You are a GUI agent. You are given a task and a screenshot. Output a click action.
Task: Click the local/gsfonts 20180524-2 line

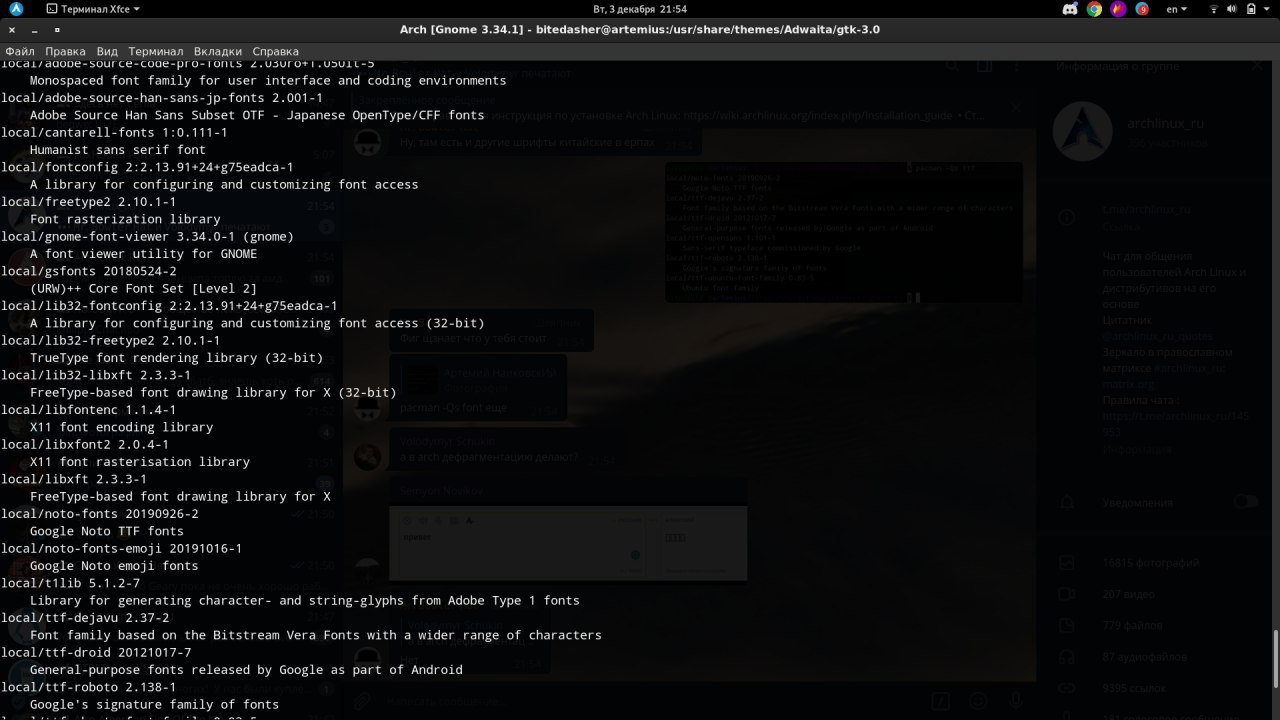click(x=88, y=271)
